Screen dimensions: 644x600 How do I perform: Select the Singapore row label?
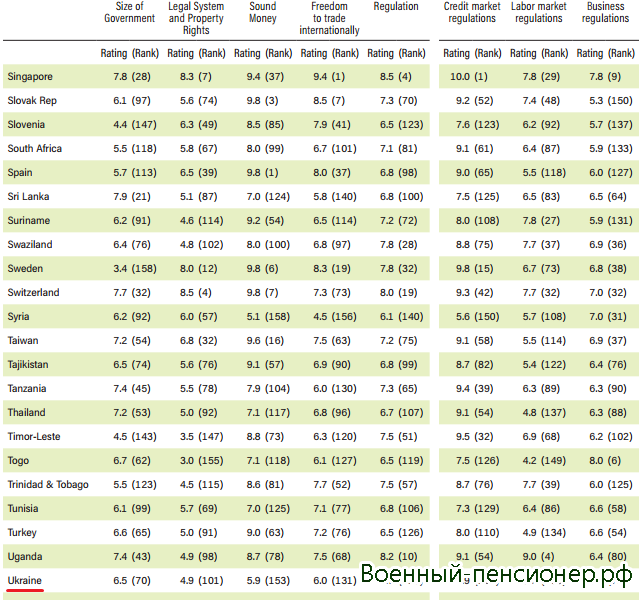coord(30,76)
